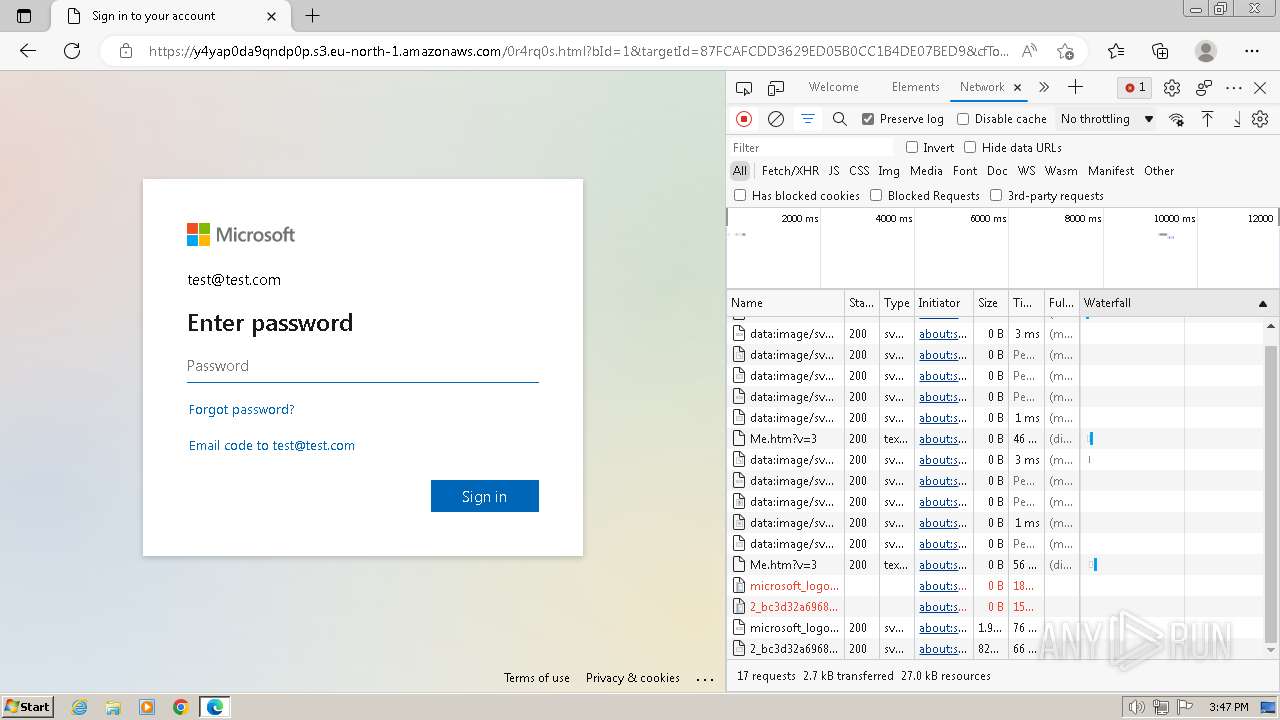Open the tab actions menu icon
Screen dimensions: 1280x720
click(x=24, y=16)
